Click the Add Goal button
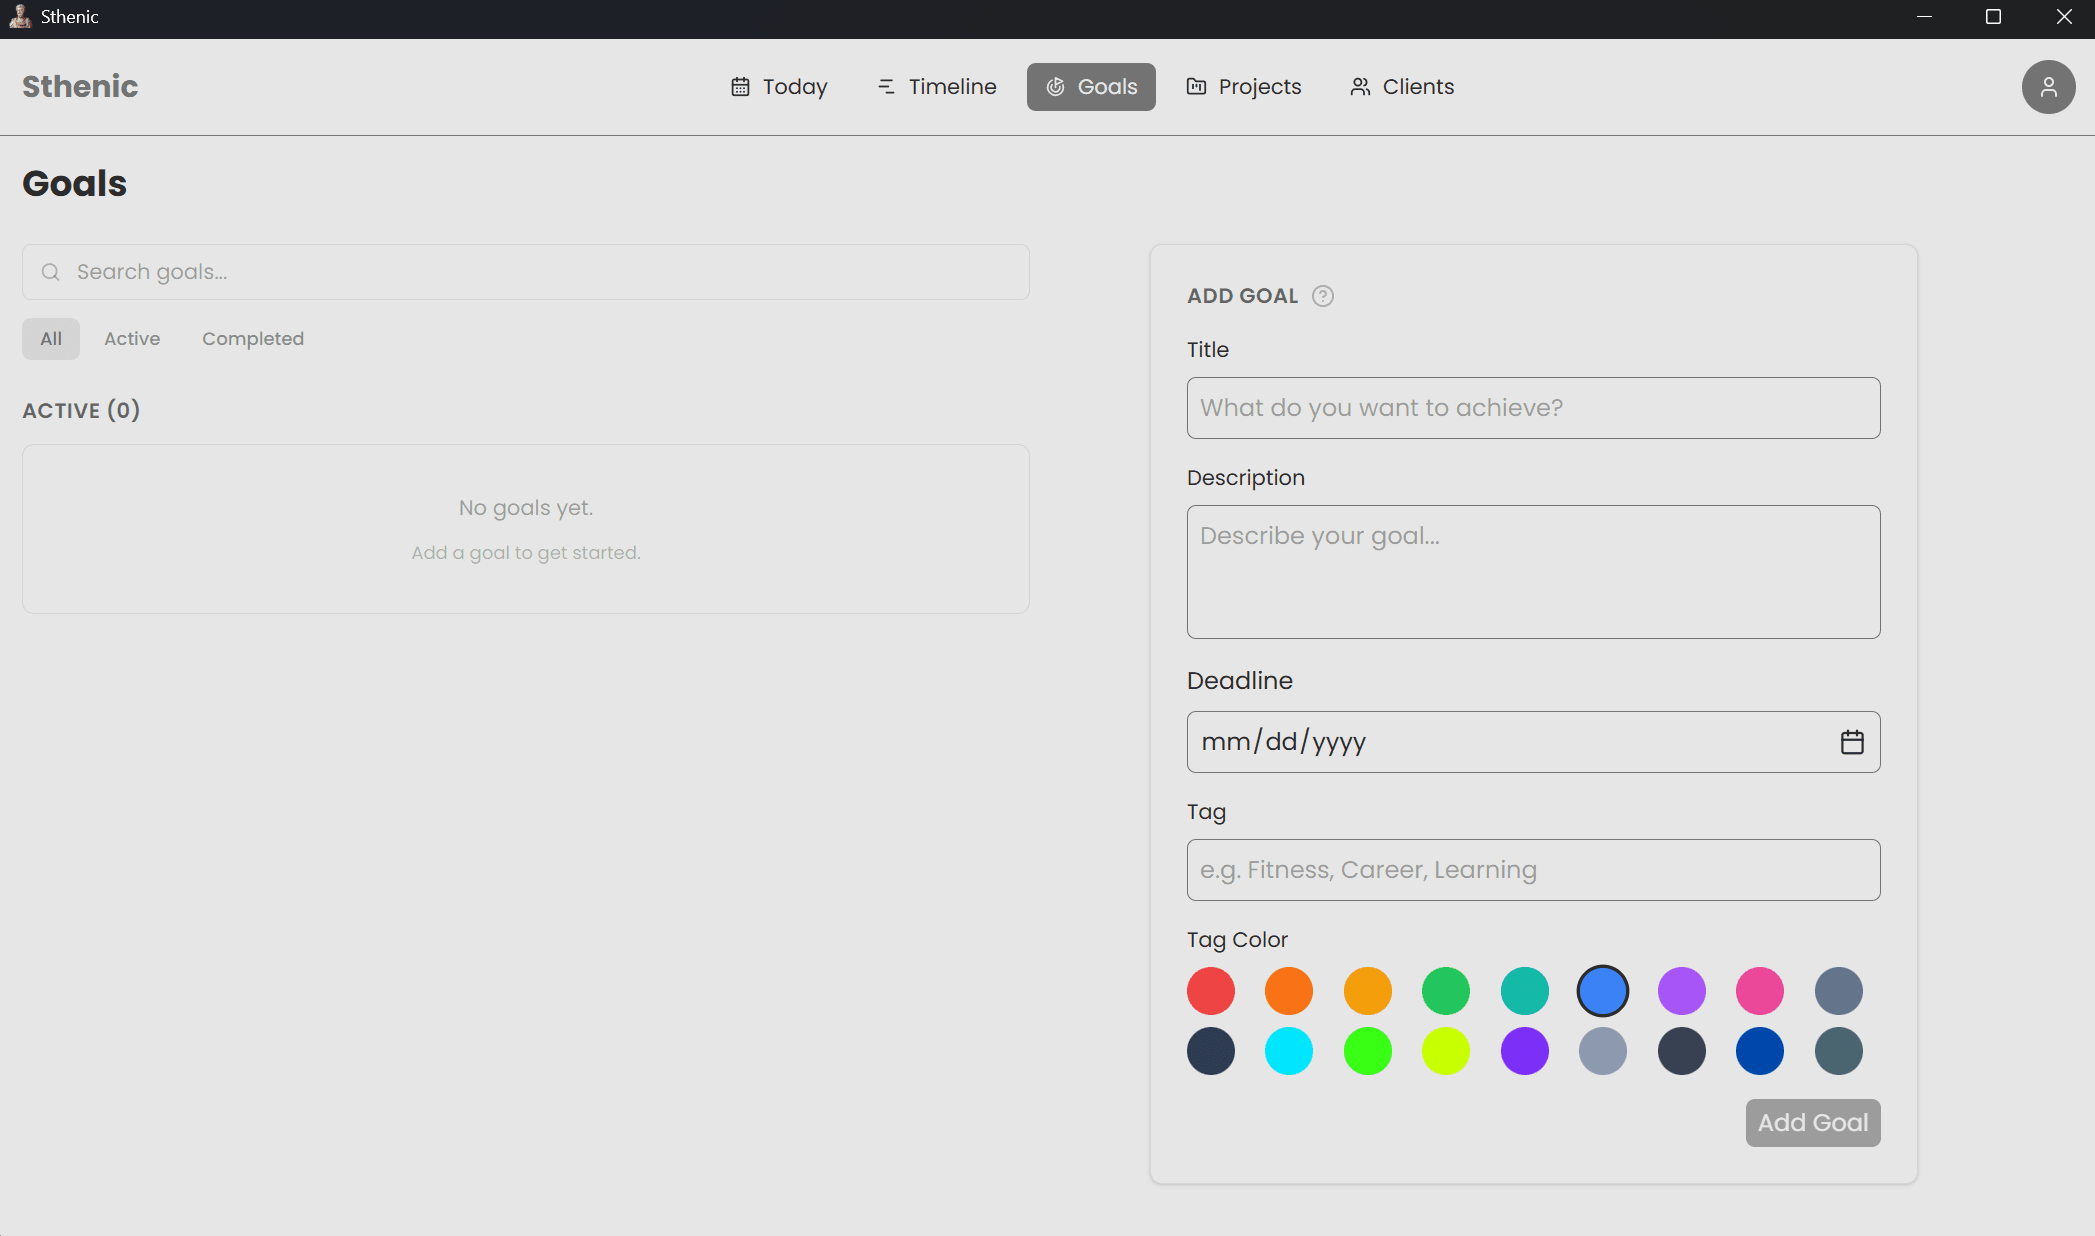The height and width of the screenshot is (1236, 2095). tap(1813, 1123)
